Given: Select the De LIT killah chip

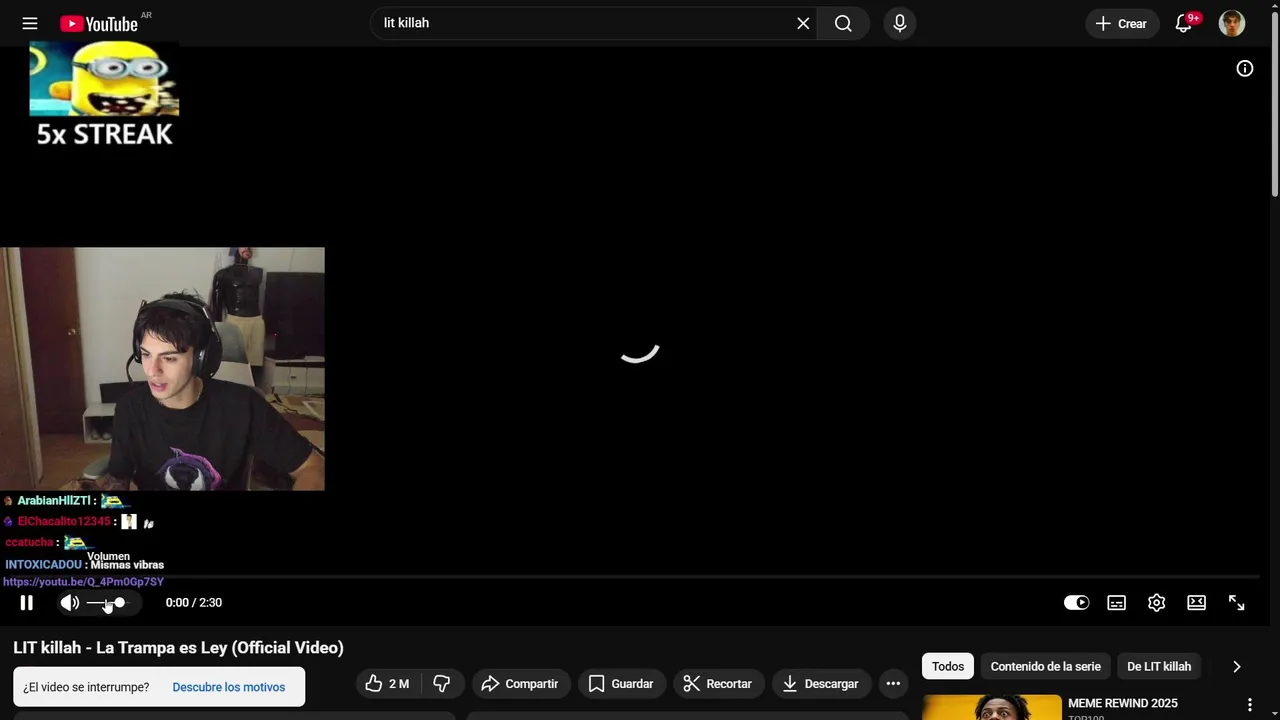Looking at the screenshot, I should 1159,666.
